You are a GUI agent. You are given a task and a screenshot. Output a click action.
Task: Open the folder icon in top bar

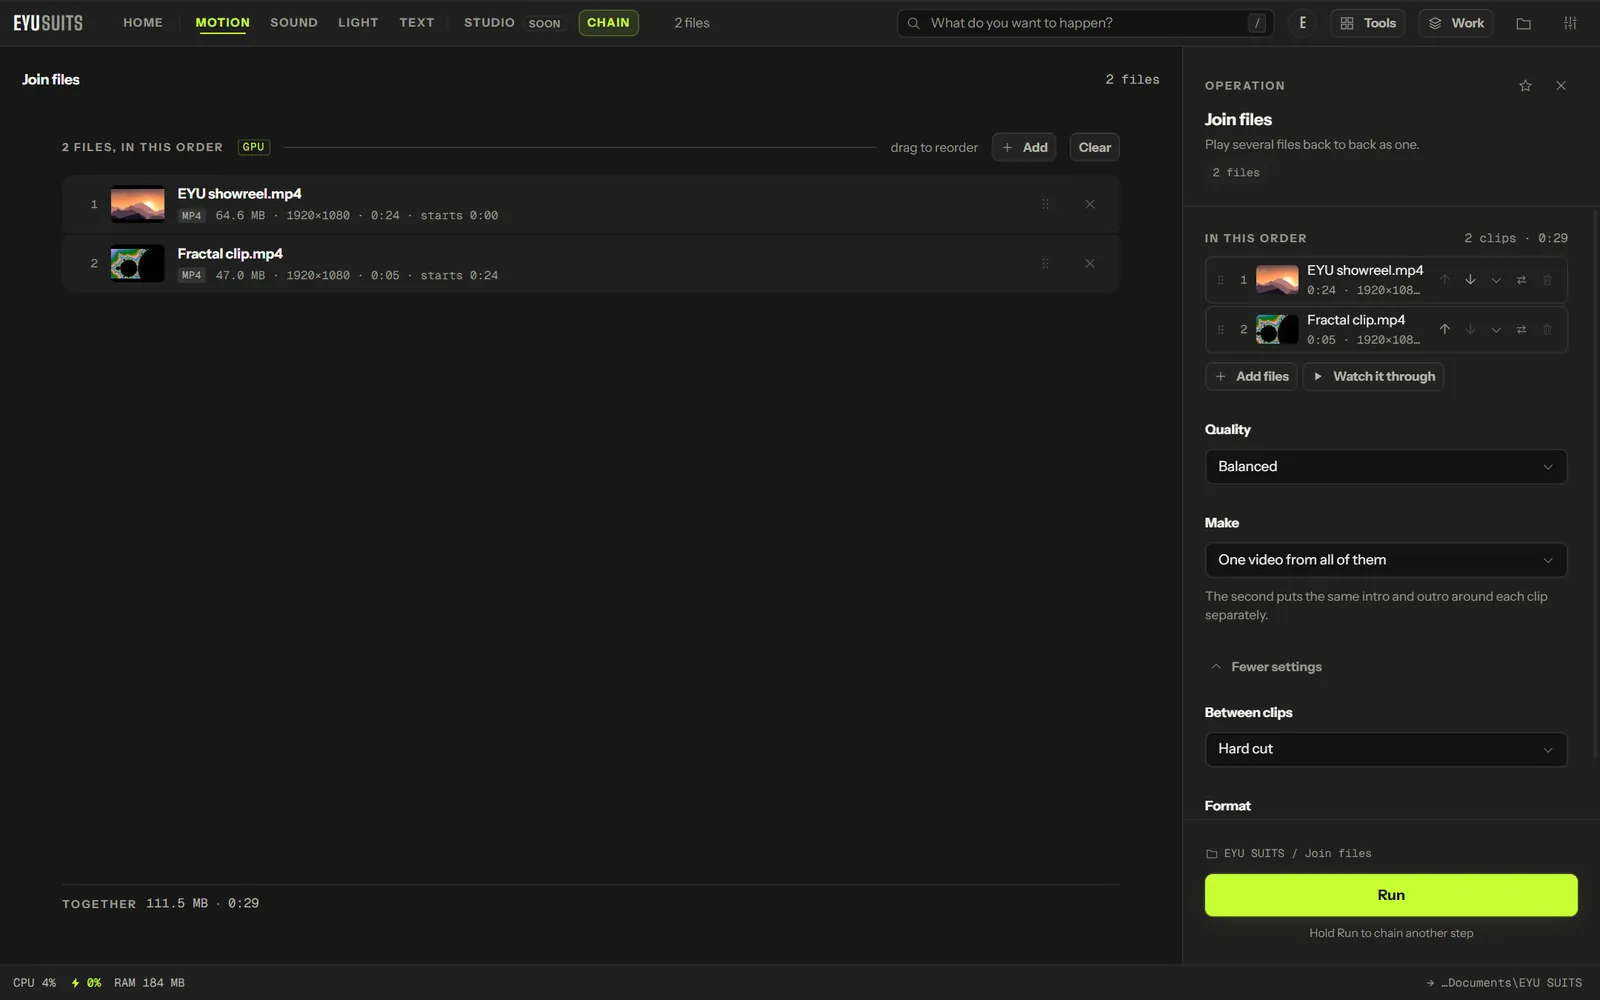point(1523,23)
